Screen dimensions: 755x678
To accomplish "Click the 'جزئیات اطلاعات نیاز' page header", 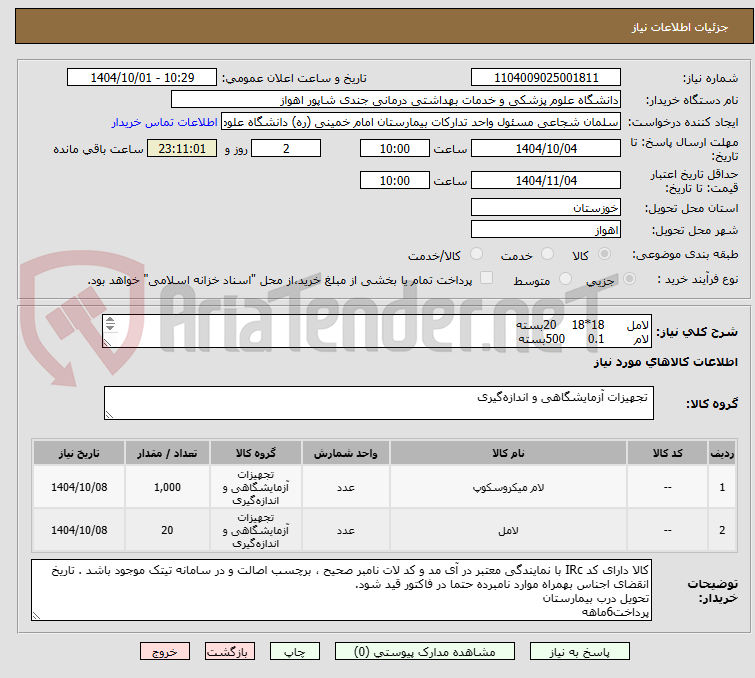I will pyautogui.click(x=679, y=27).
